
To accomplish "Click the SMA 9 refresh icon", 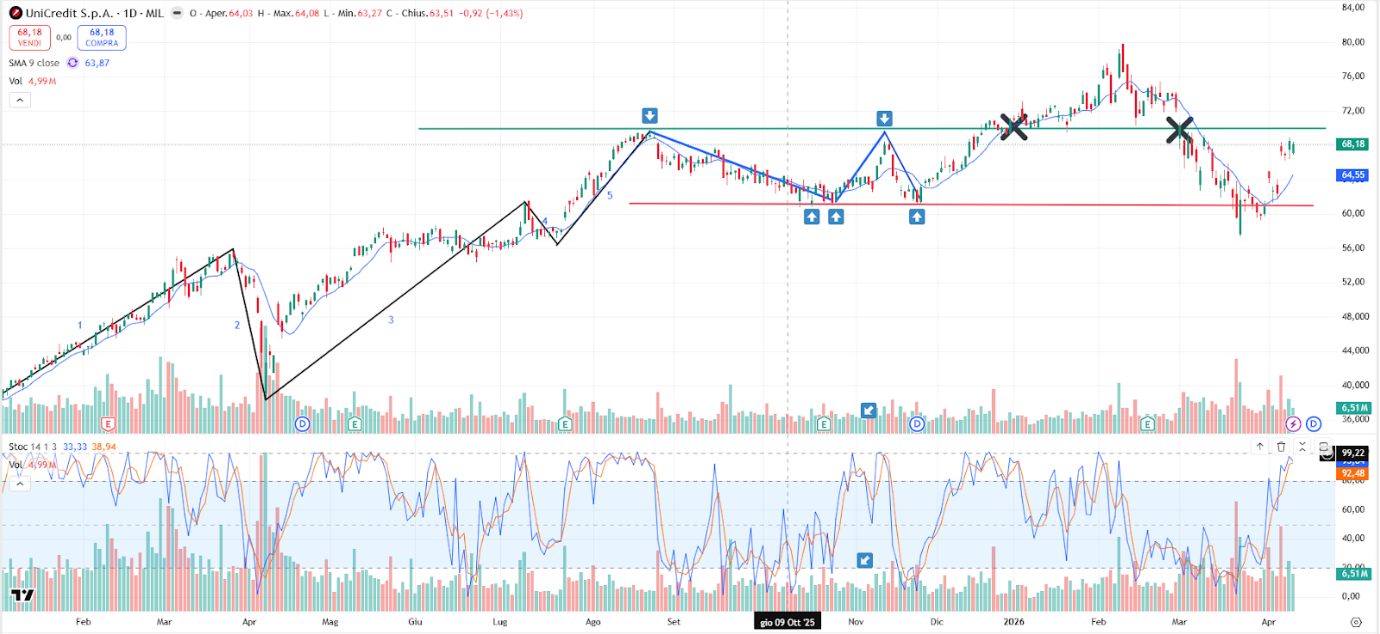I will 72,63.
